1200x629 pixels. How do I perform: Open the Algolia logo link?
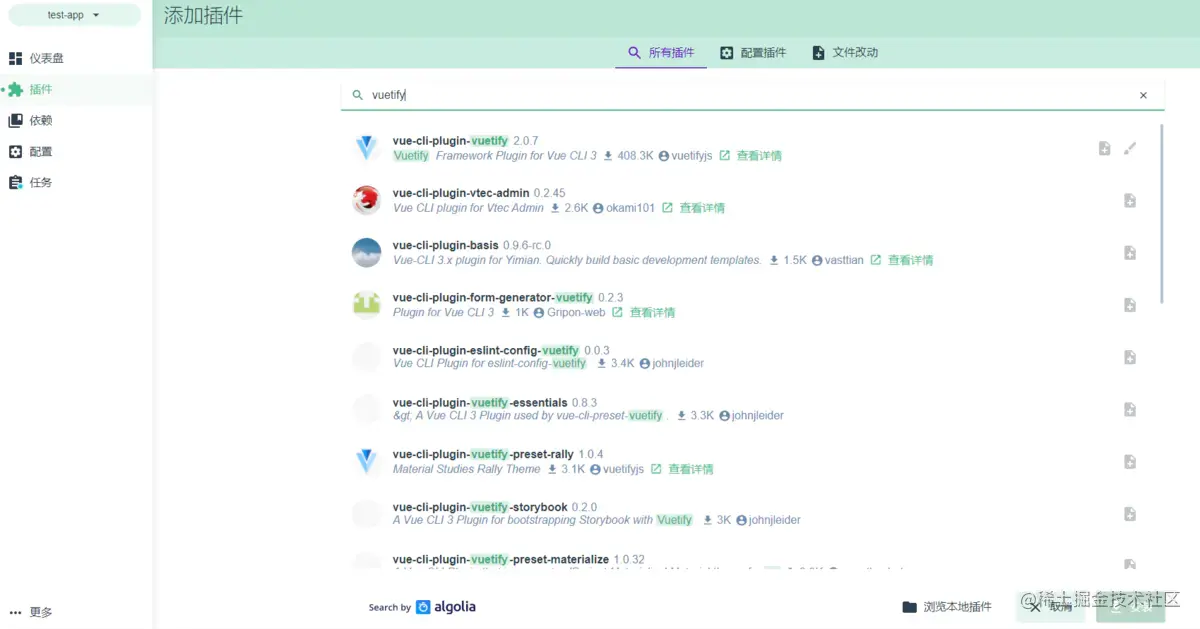pyautogui.click(x=446, y=607)
